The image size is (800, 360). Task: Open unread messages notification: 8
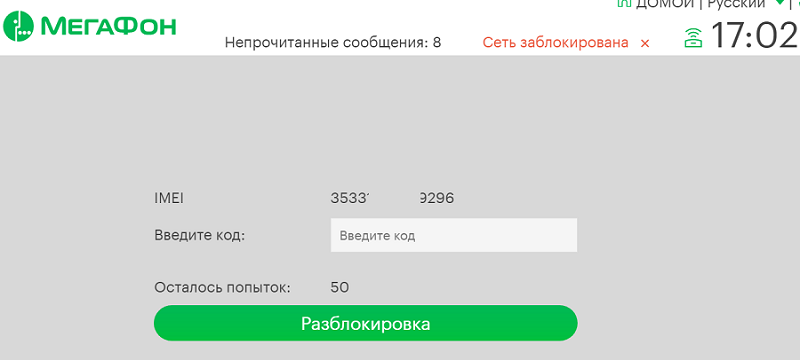click(333, 43)
